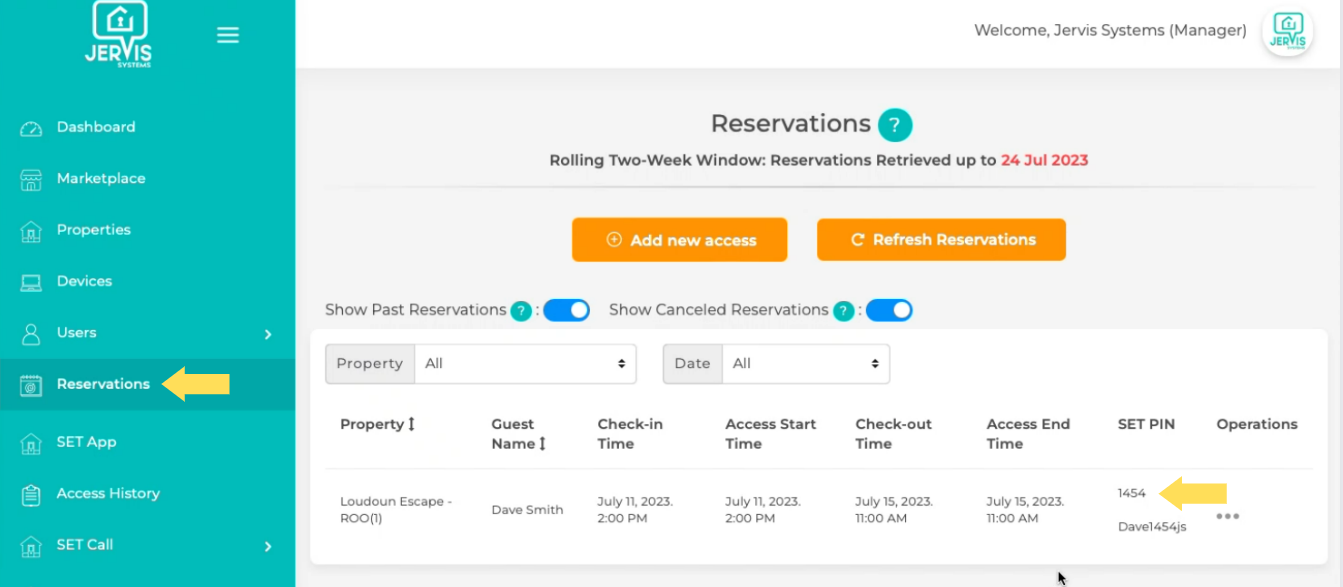The image size is (1343, 587).
Task: Toggle Show Past Reservations switch
Action: [x=566, y=310]
